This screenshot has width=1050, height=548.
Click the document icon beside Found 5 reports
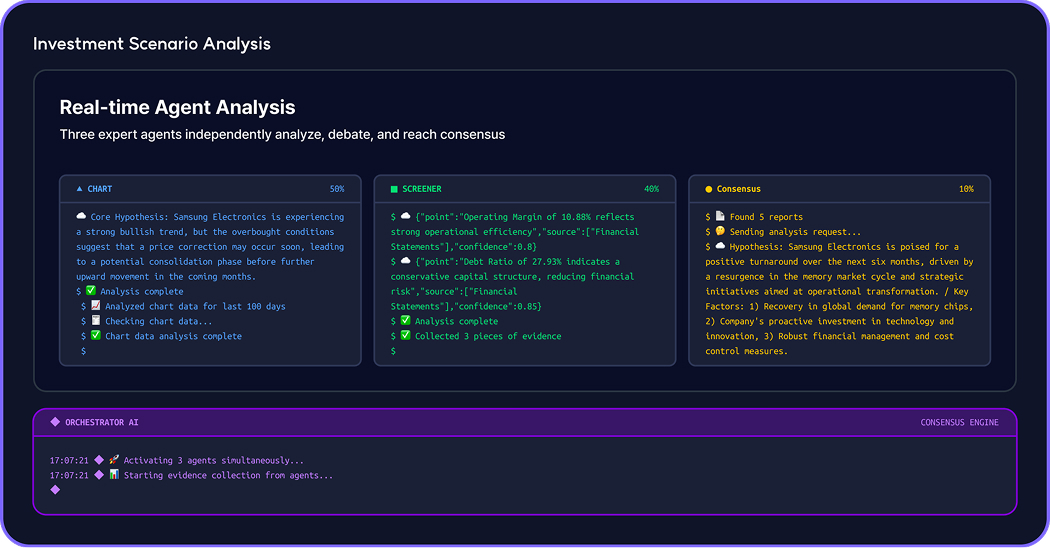point(720,217)
